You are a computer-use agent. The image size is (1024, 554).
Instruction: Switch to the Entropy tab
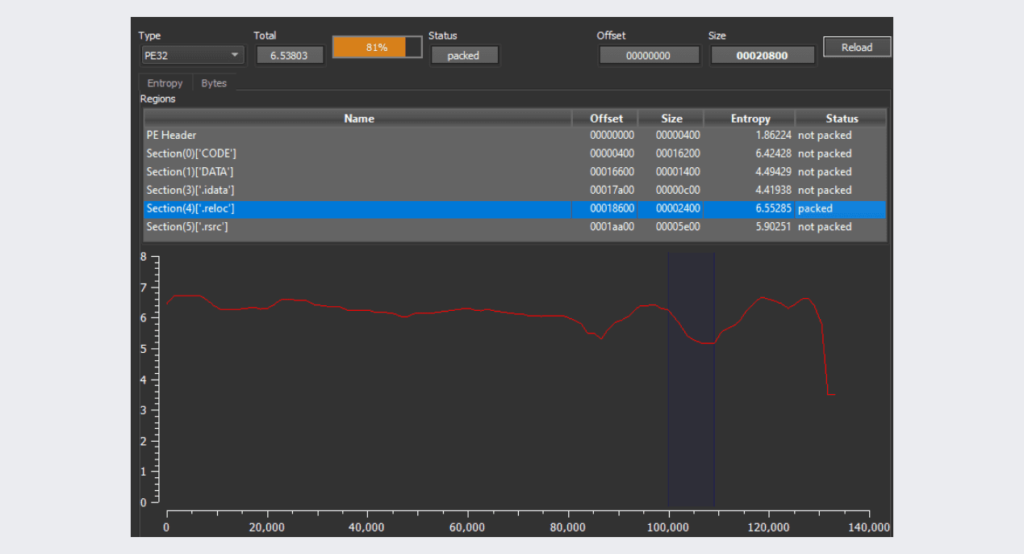165,83
